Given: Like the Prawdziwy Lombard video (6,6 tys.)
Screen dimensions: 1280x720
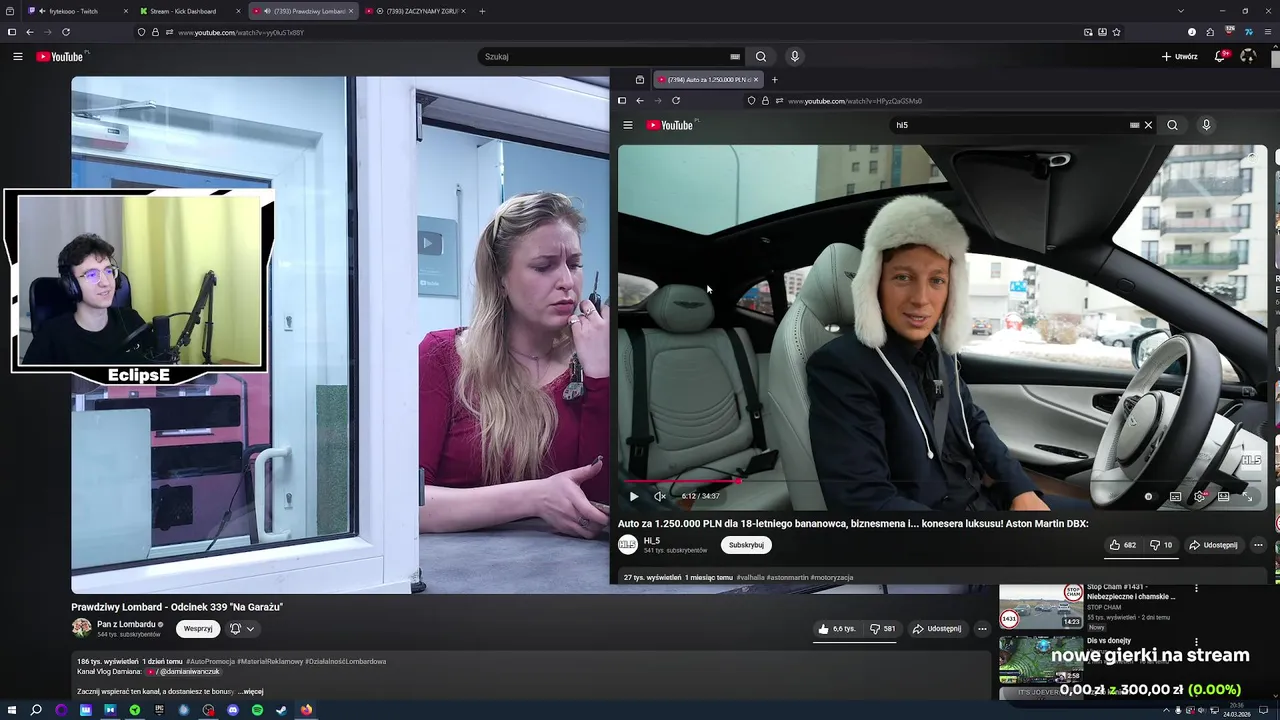Looking at the screenshot, I should coord(837,629).
